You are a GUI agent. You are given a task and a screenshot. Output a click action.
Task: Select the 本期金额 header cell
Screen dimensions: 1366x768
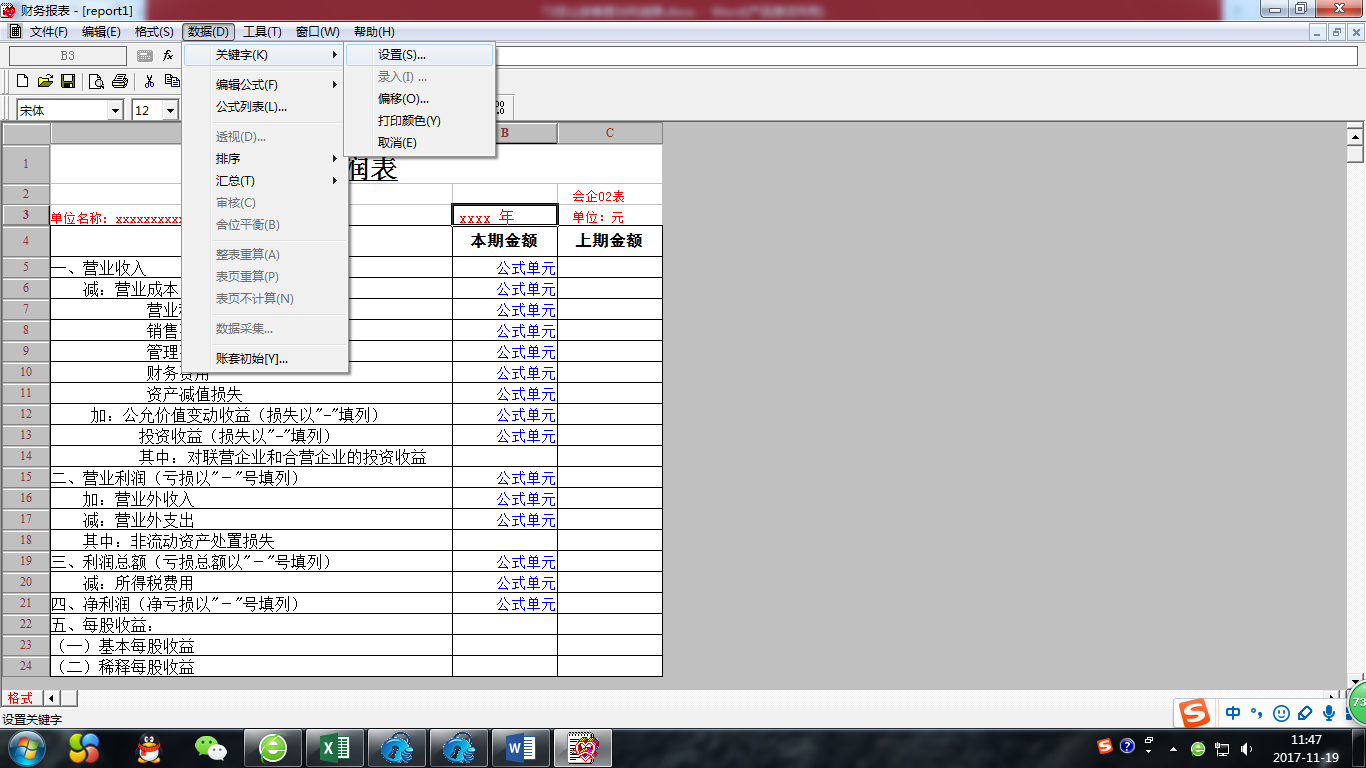pos(505,241)
